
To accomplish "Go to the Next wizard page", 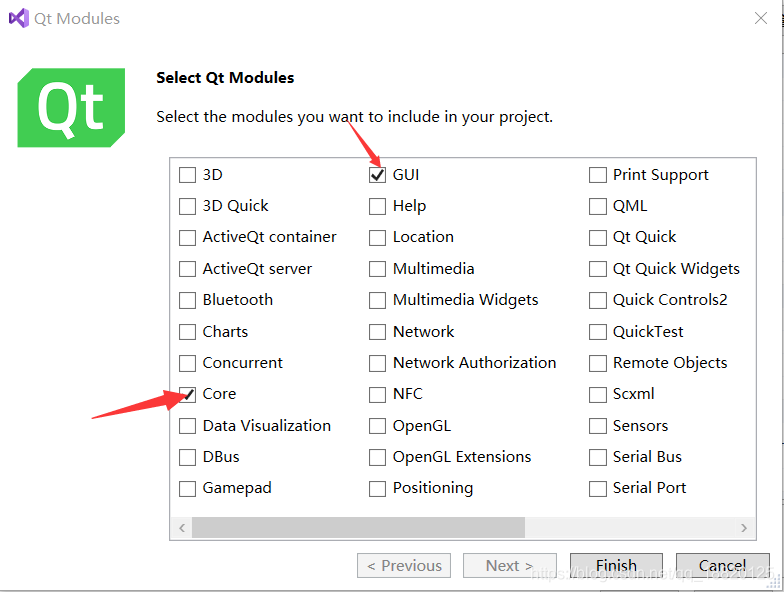I will (x=510, y=566).
